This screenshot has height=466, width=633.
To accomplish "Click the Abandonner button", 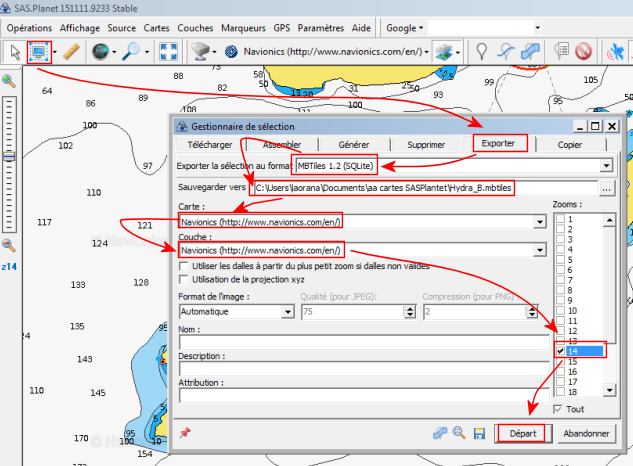I will [x=586, y=434].
